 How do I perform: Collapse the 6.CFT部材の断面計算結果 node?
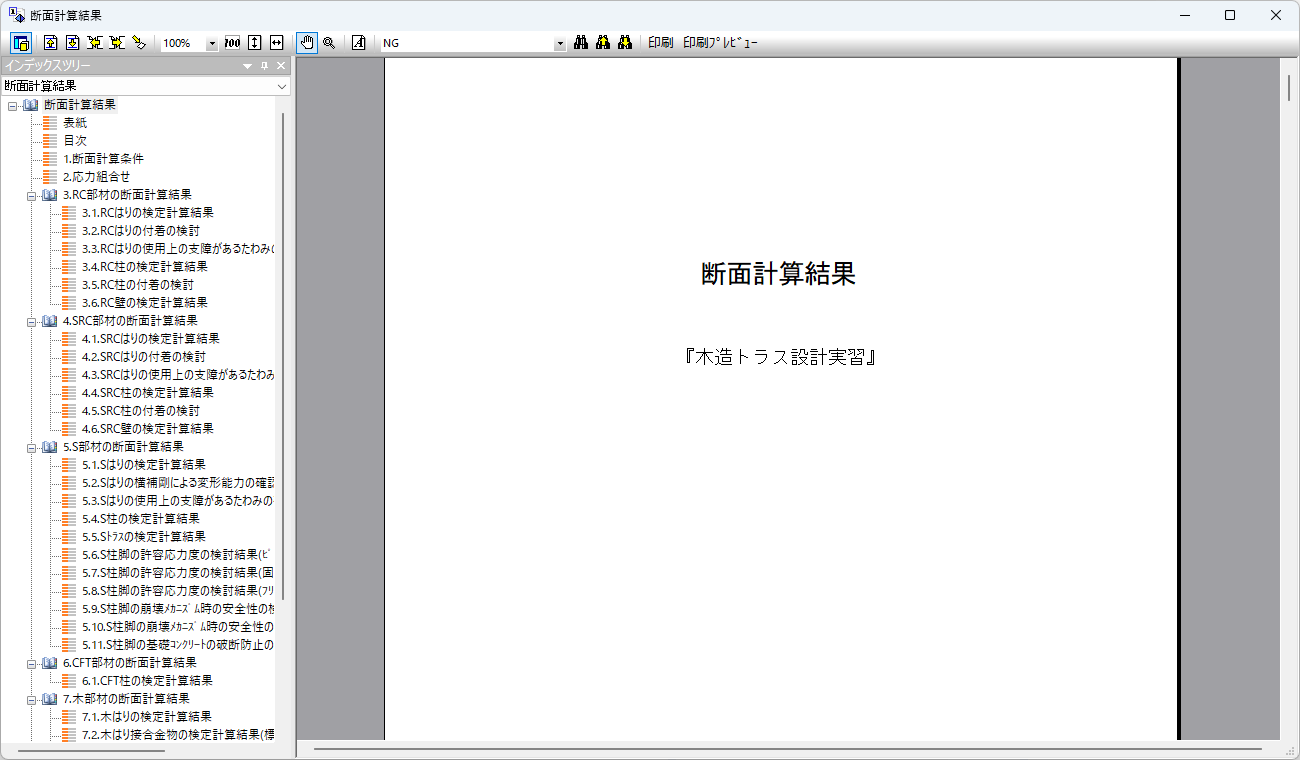(x=31, y=663)
